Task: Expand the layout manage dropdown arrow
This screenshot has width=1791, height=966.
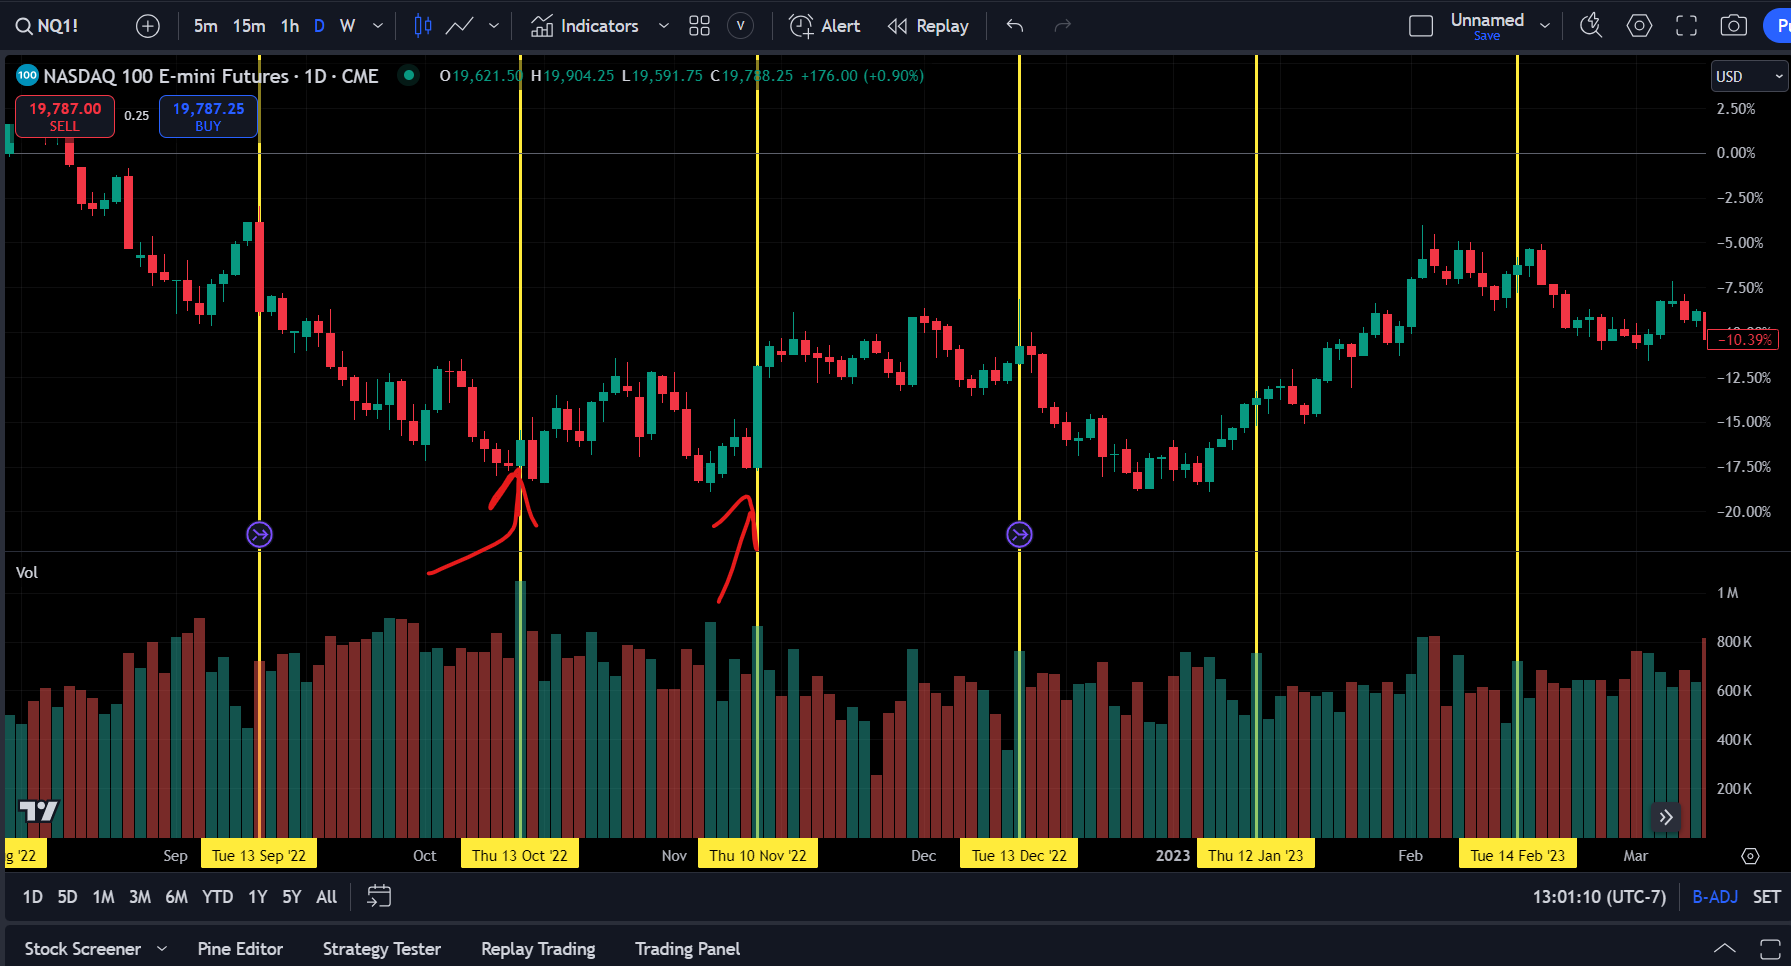Action: click(1545, 26)
